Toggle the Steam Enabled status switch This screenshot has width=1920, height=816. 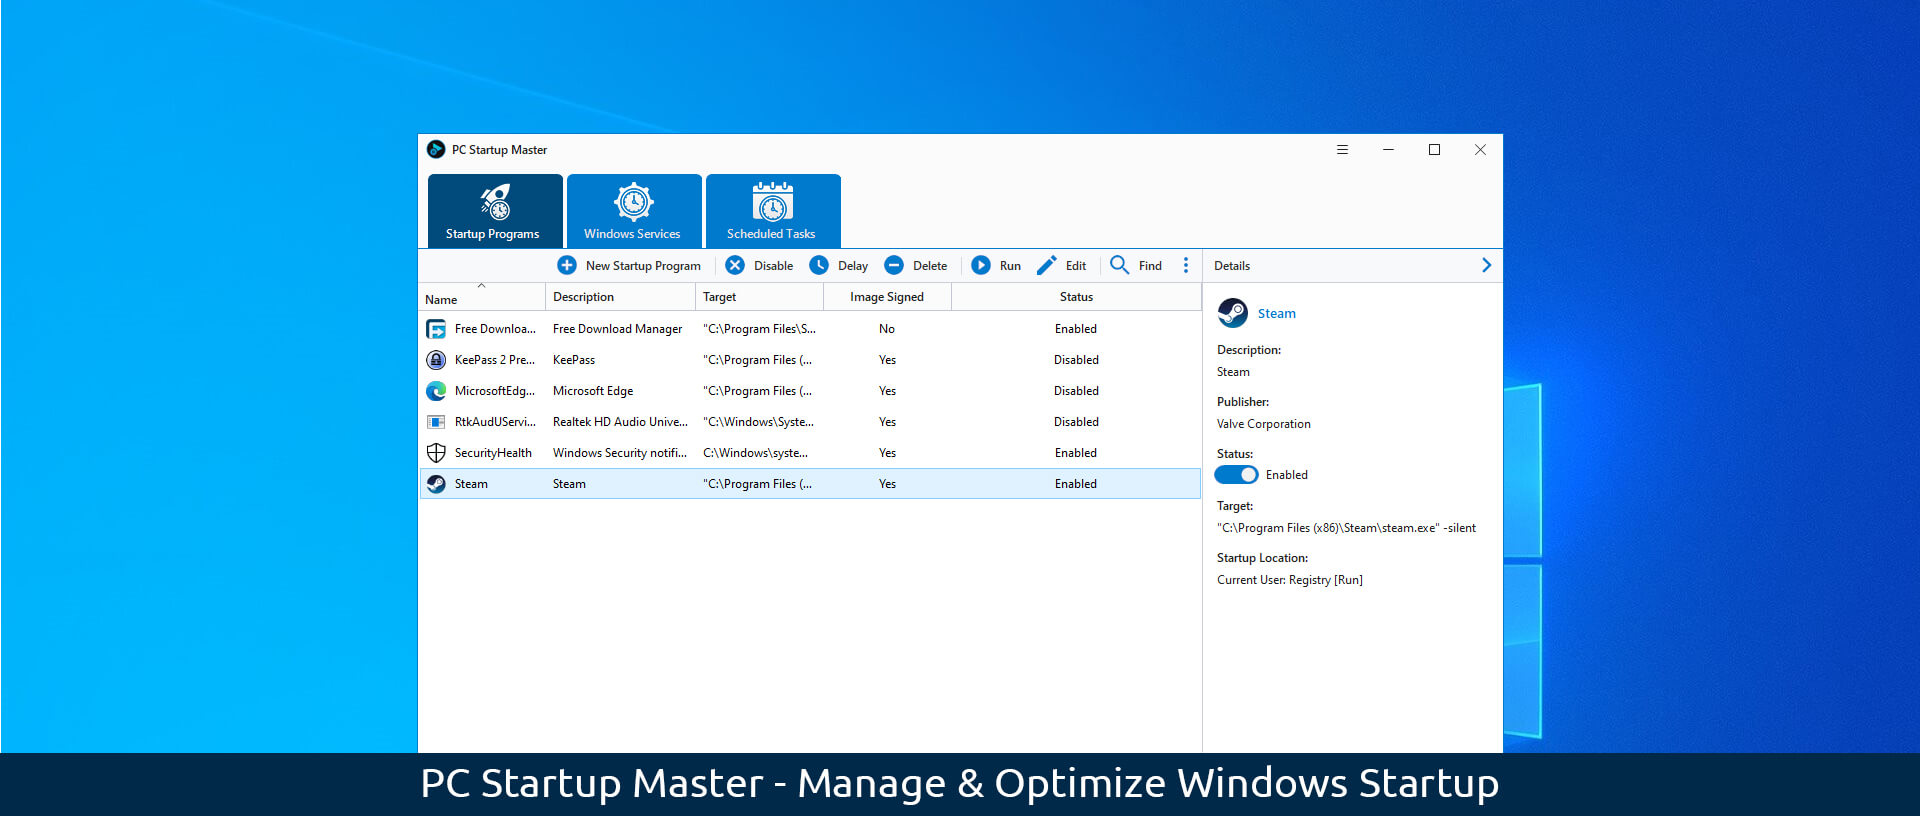[1236, 475]
